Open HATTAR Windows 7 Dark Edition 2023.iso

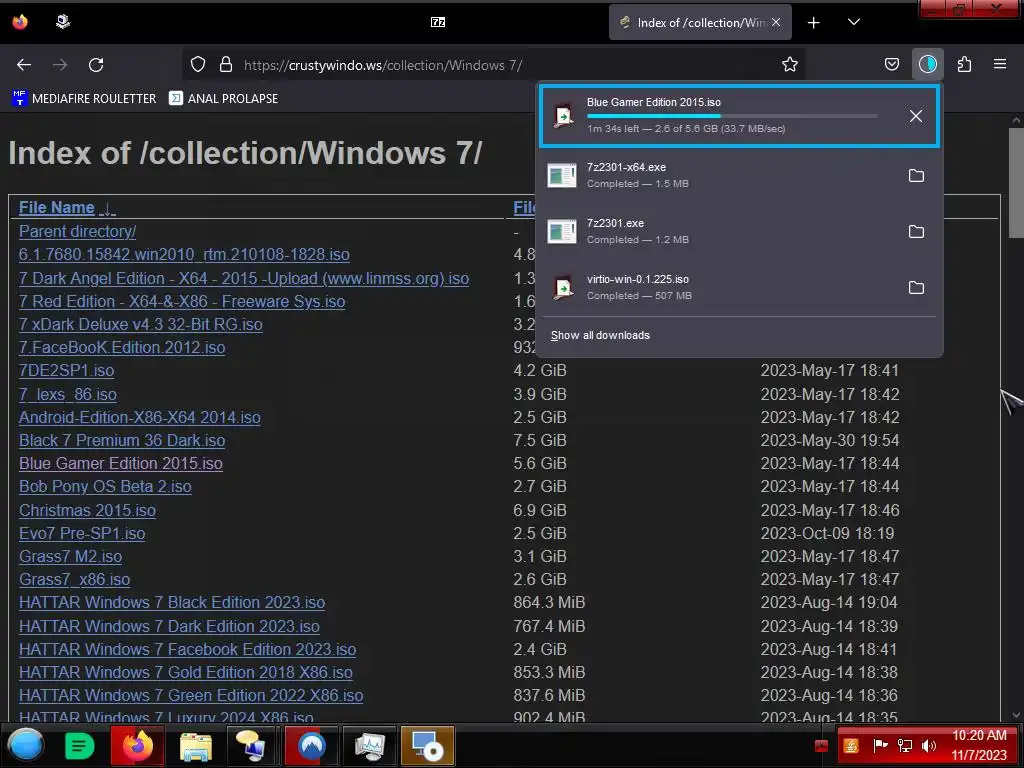click(x=169, y=626)
